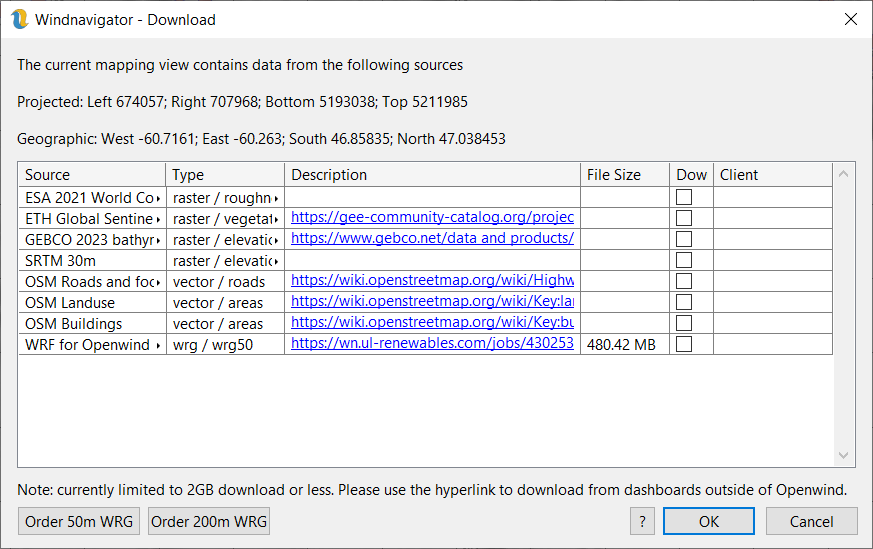This screenshot has height=549, width=873.
Task: Open the wn.ul-renewables.com jobs link
Action: click(x=432, y=344)
